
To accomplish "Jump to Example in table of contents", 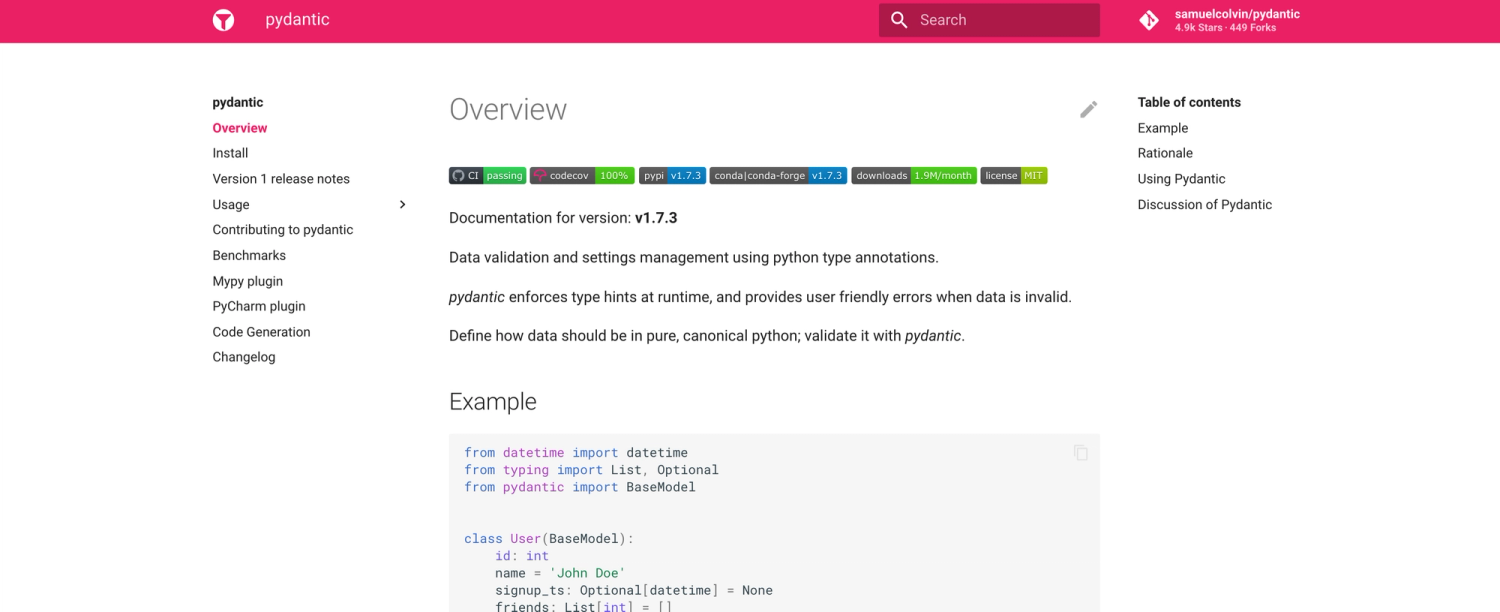I will [1163, 128].
